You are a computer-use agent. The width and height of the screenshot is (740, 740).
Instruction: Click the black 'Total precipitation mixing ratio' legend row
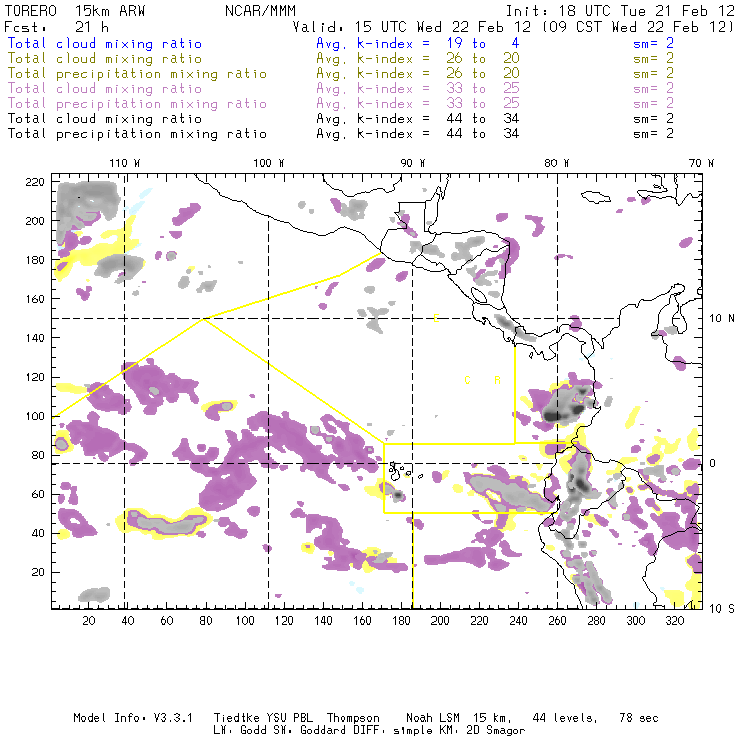pos(137,134)
